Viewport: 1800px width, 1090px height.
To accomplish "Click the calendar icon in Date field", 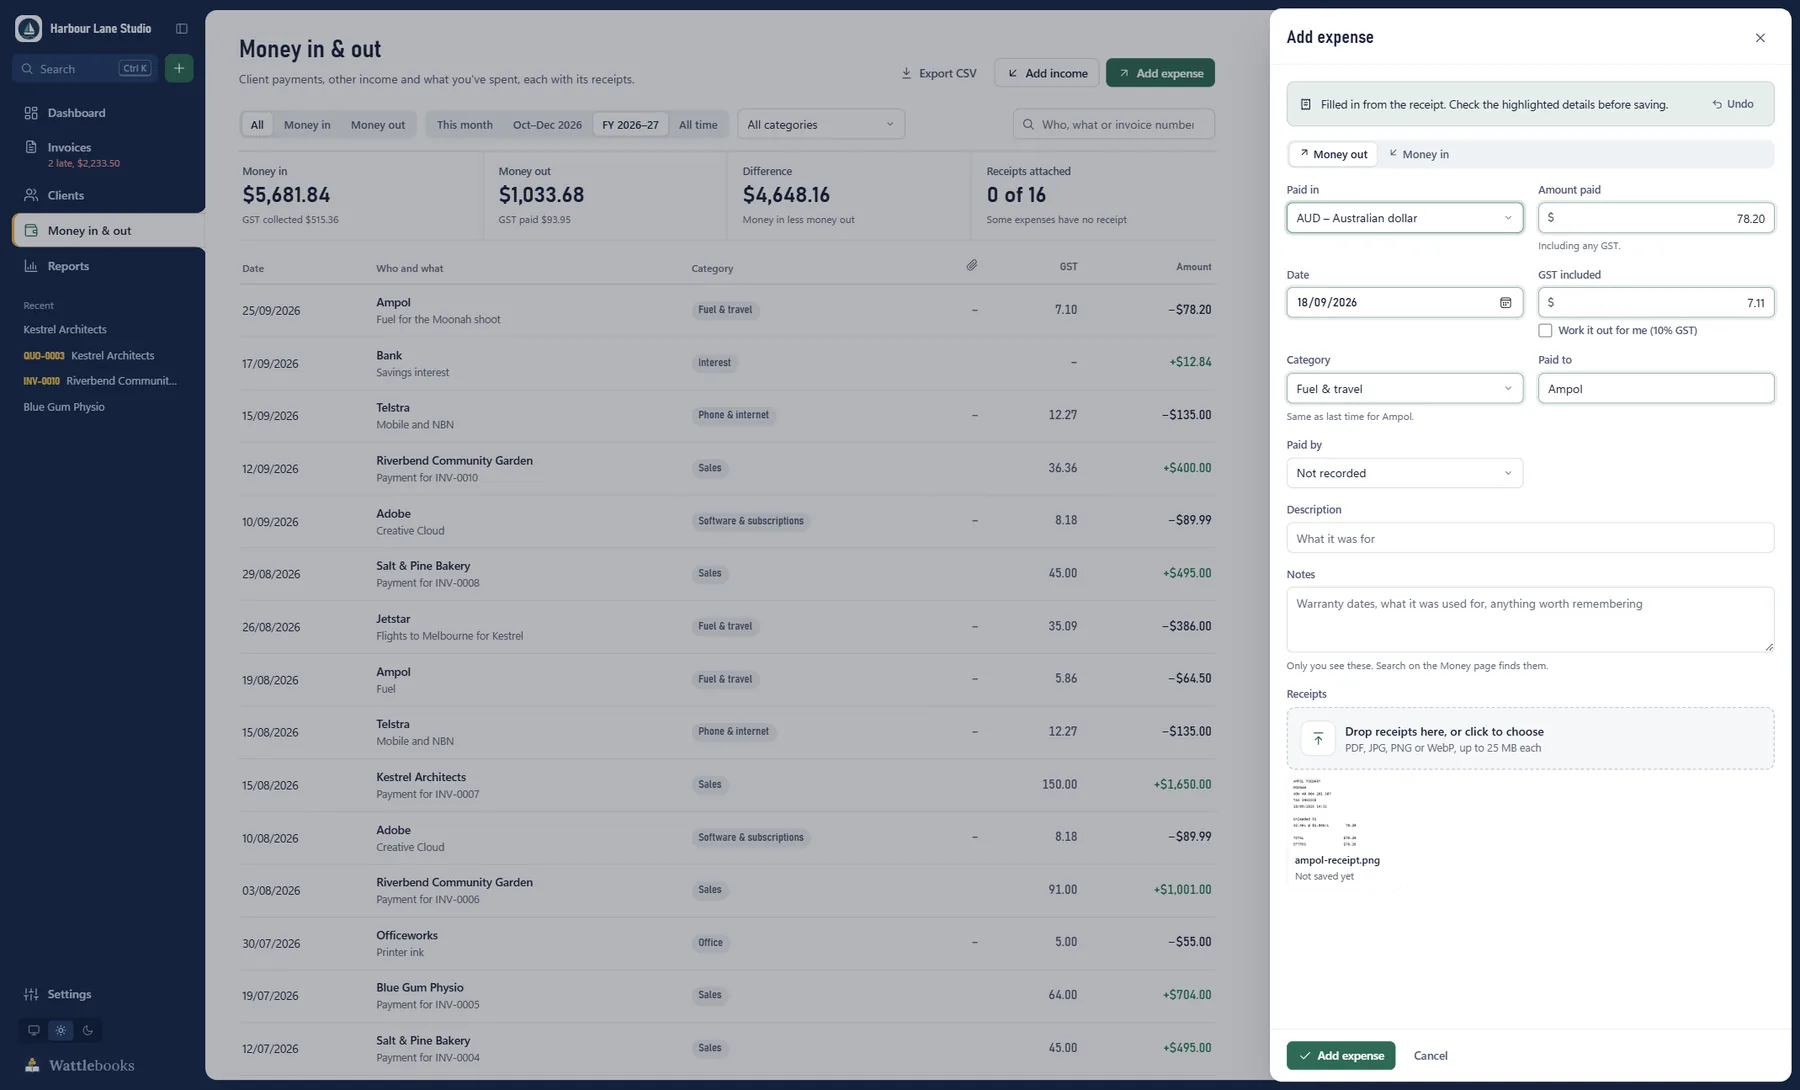I will pos(1505,302).
